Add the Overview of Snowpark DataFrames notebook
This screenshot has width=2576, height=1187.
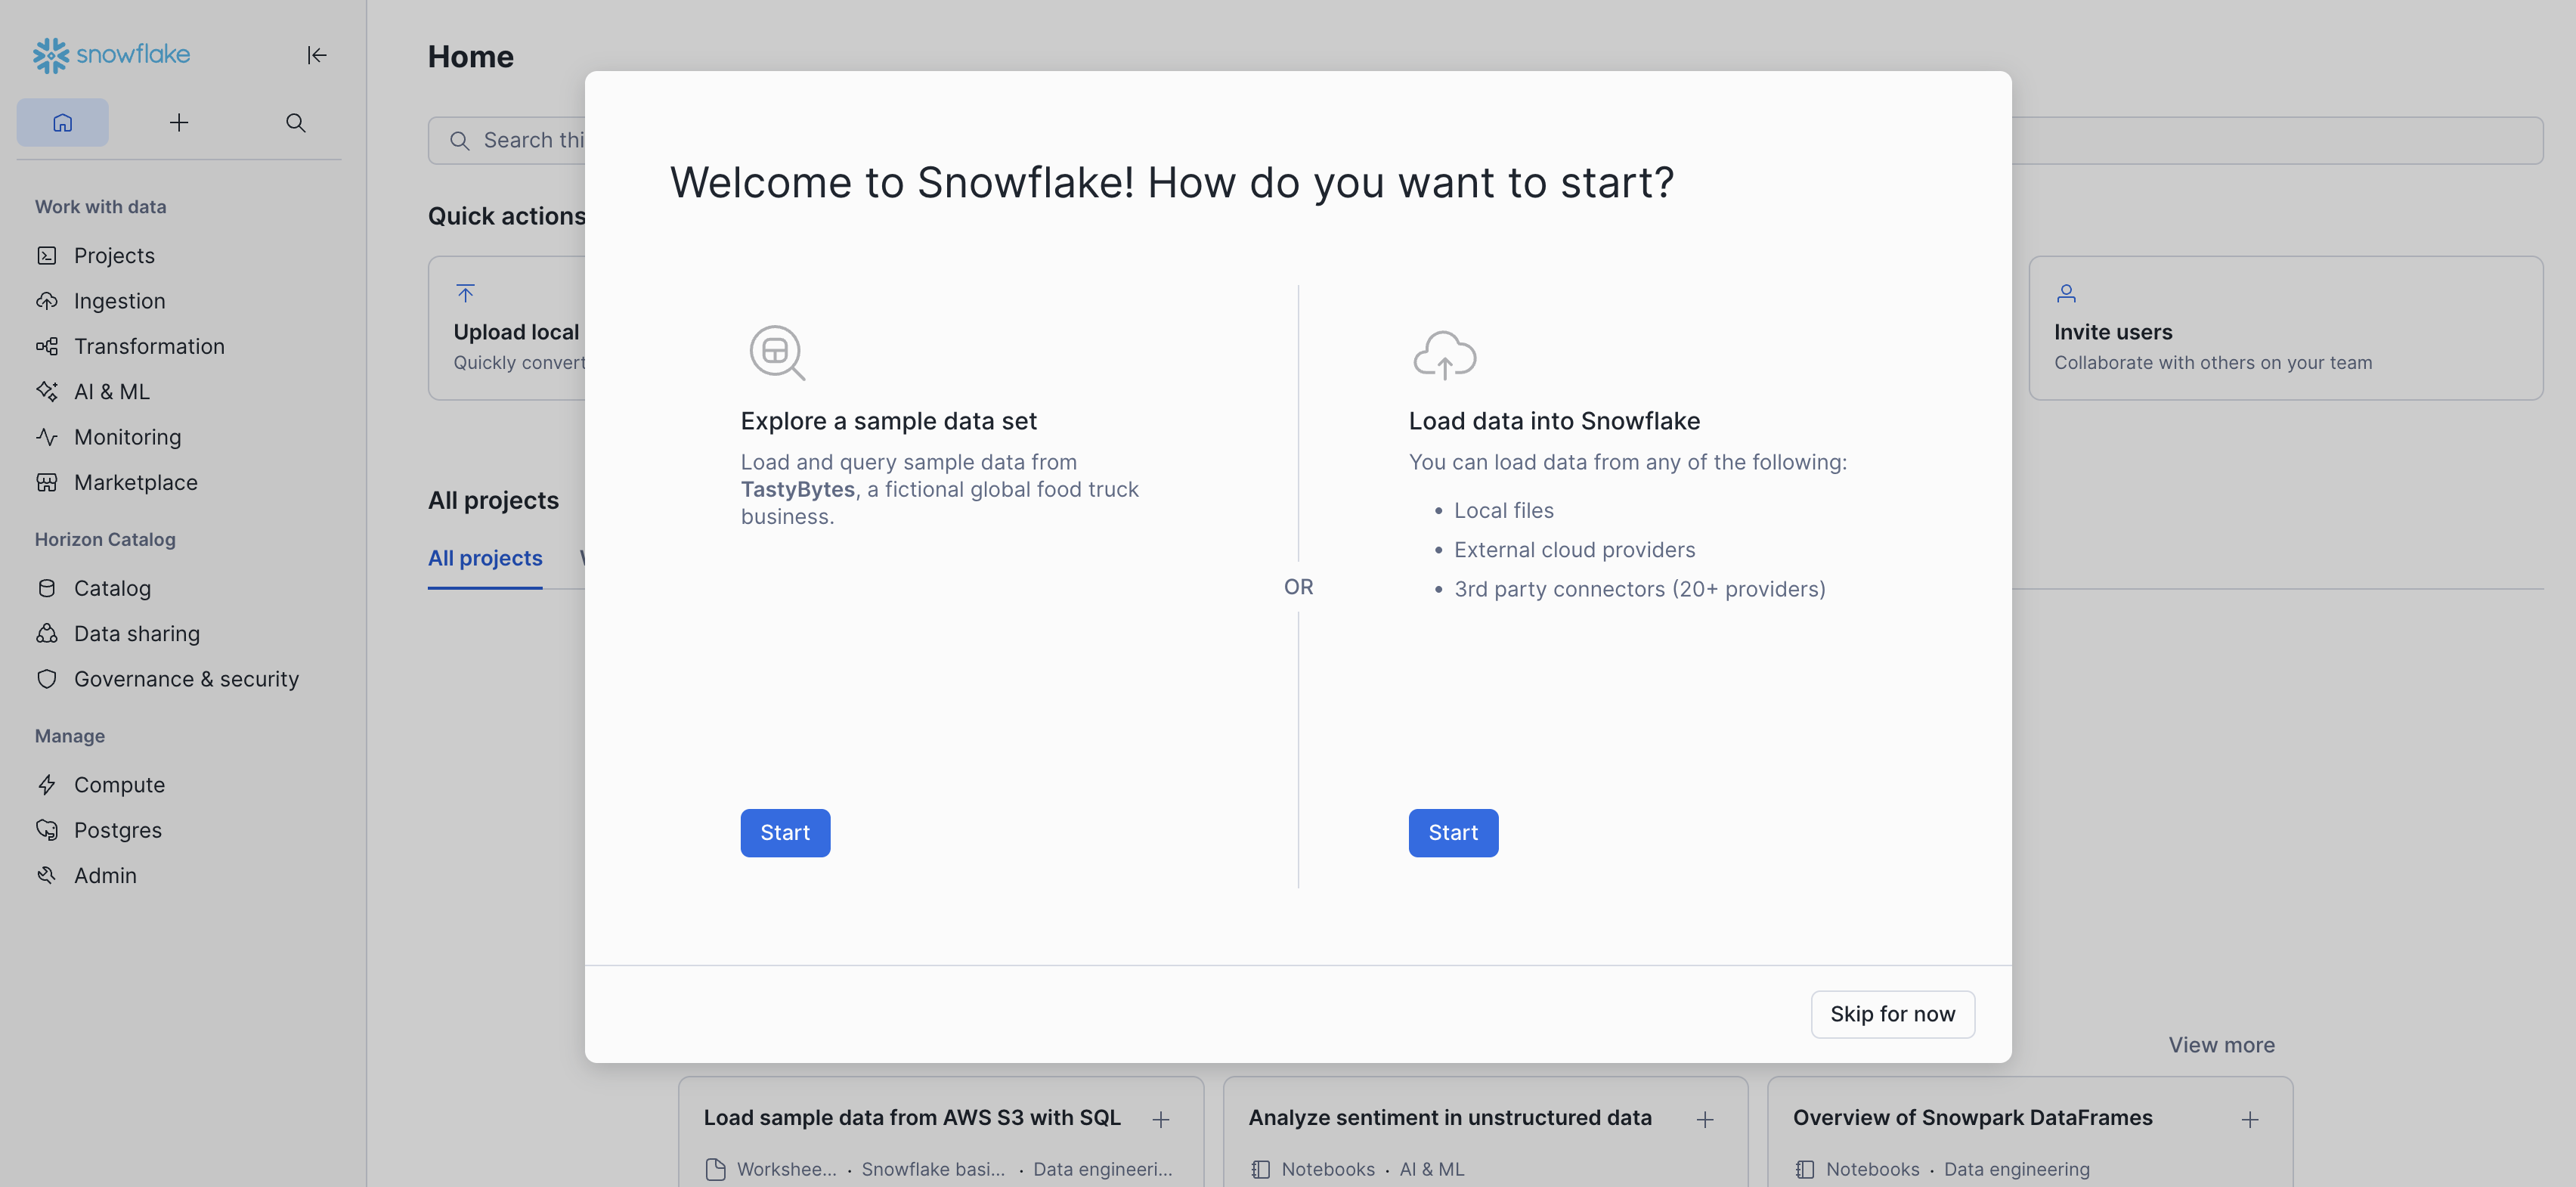pos(2250,1118)
